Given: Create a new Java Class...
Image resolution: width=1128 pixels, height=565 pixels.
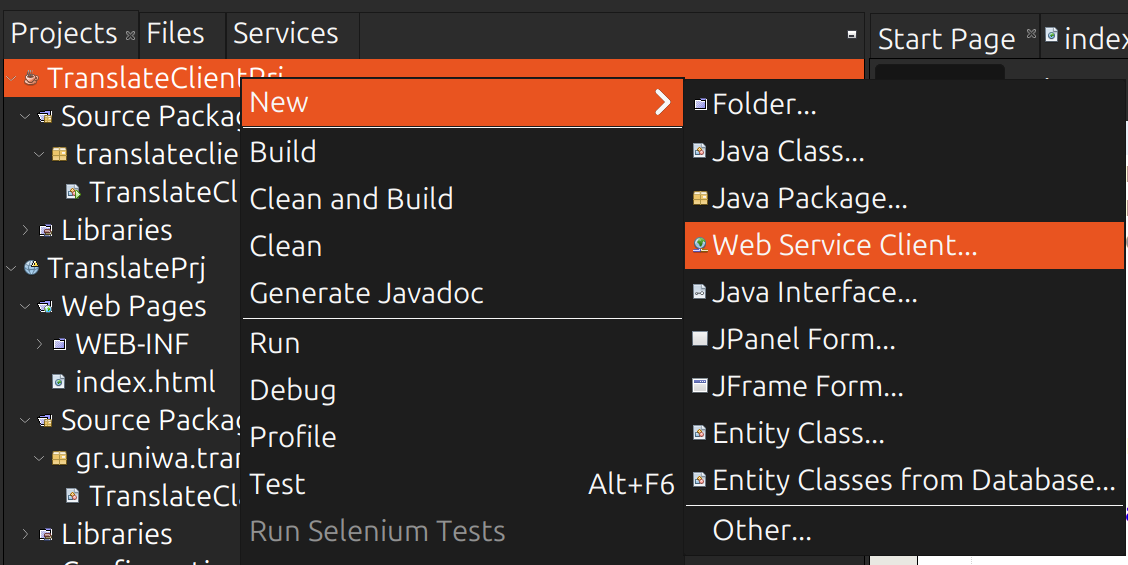Looking at the screenshot, I should (904, 151).
